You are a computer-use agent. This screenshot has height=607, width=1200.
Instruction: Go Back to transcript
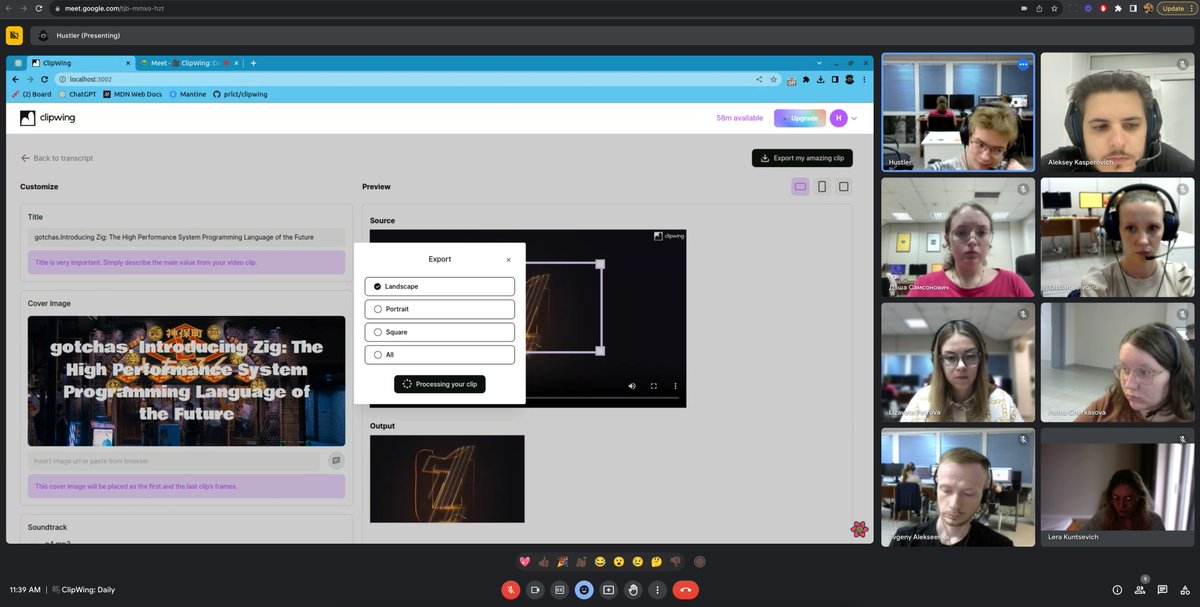(57, 158)
